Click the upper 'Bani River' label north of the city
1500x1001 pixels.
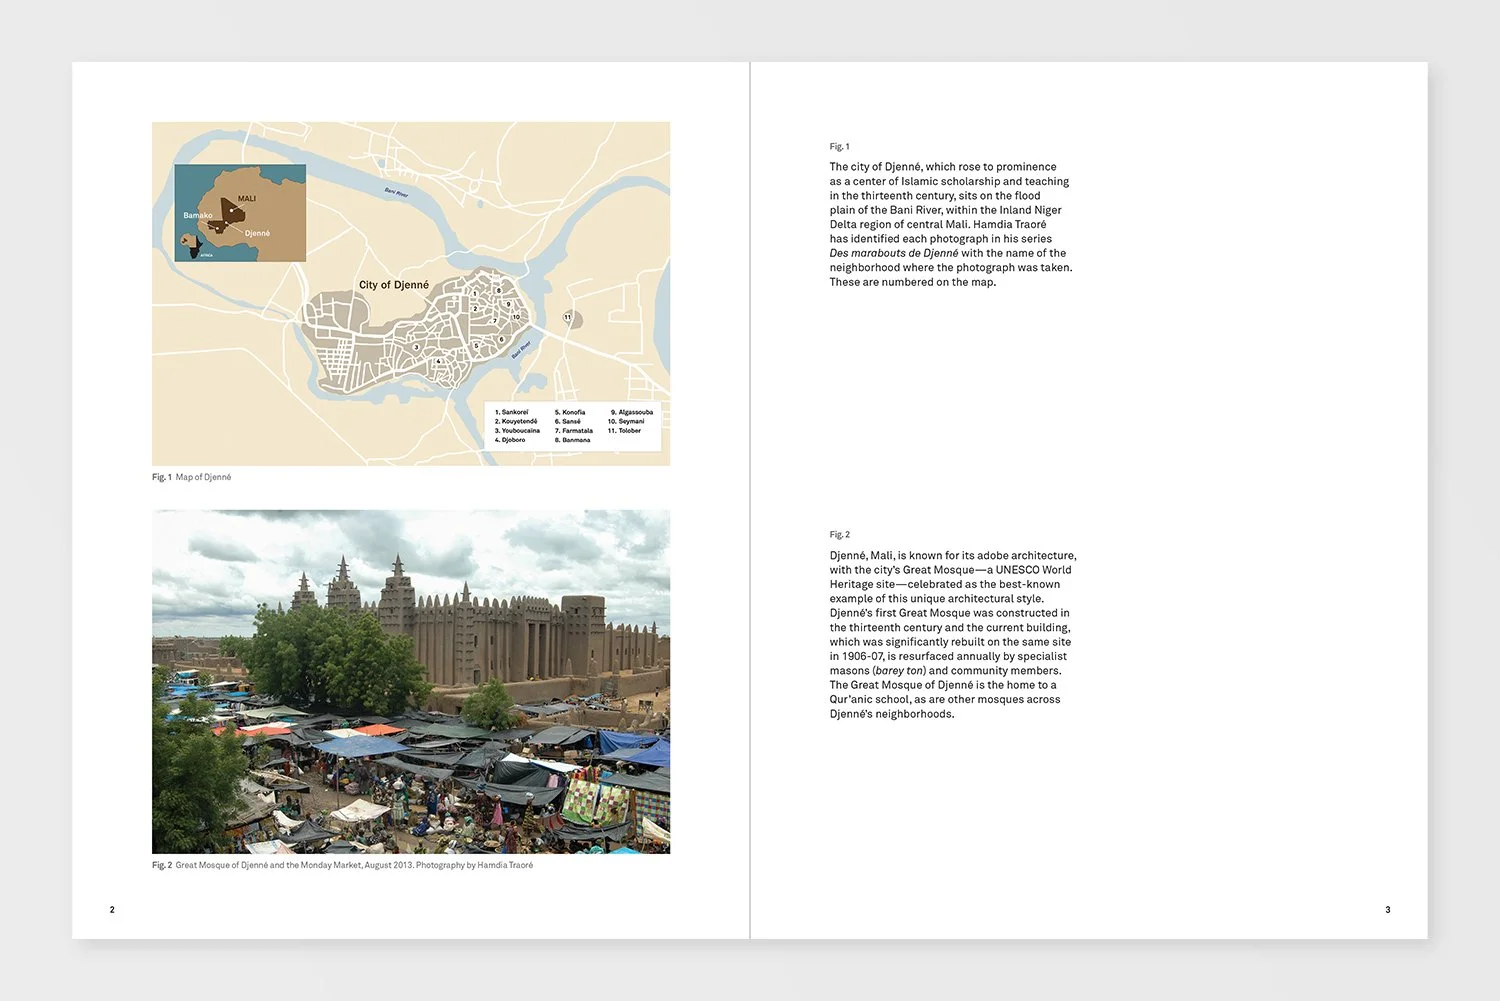pos(396,192)
